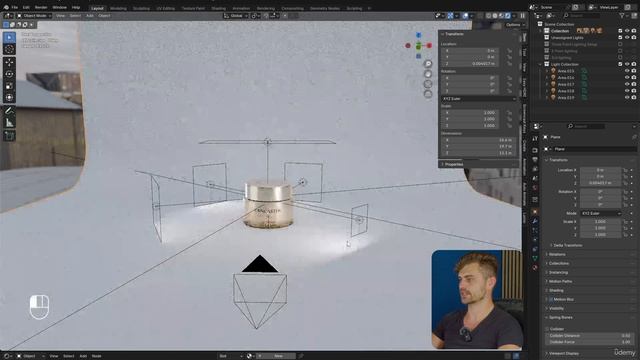Switch to the Layout workspace tab

point(97,8)
